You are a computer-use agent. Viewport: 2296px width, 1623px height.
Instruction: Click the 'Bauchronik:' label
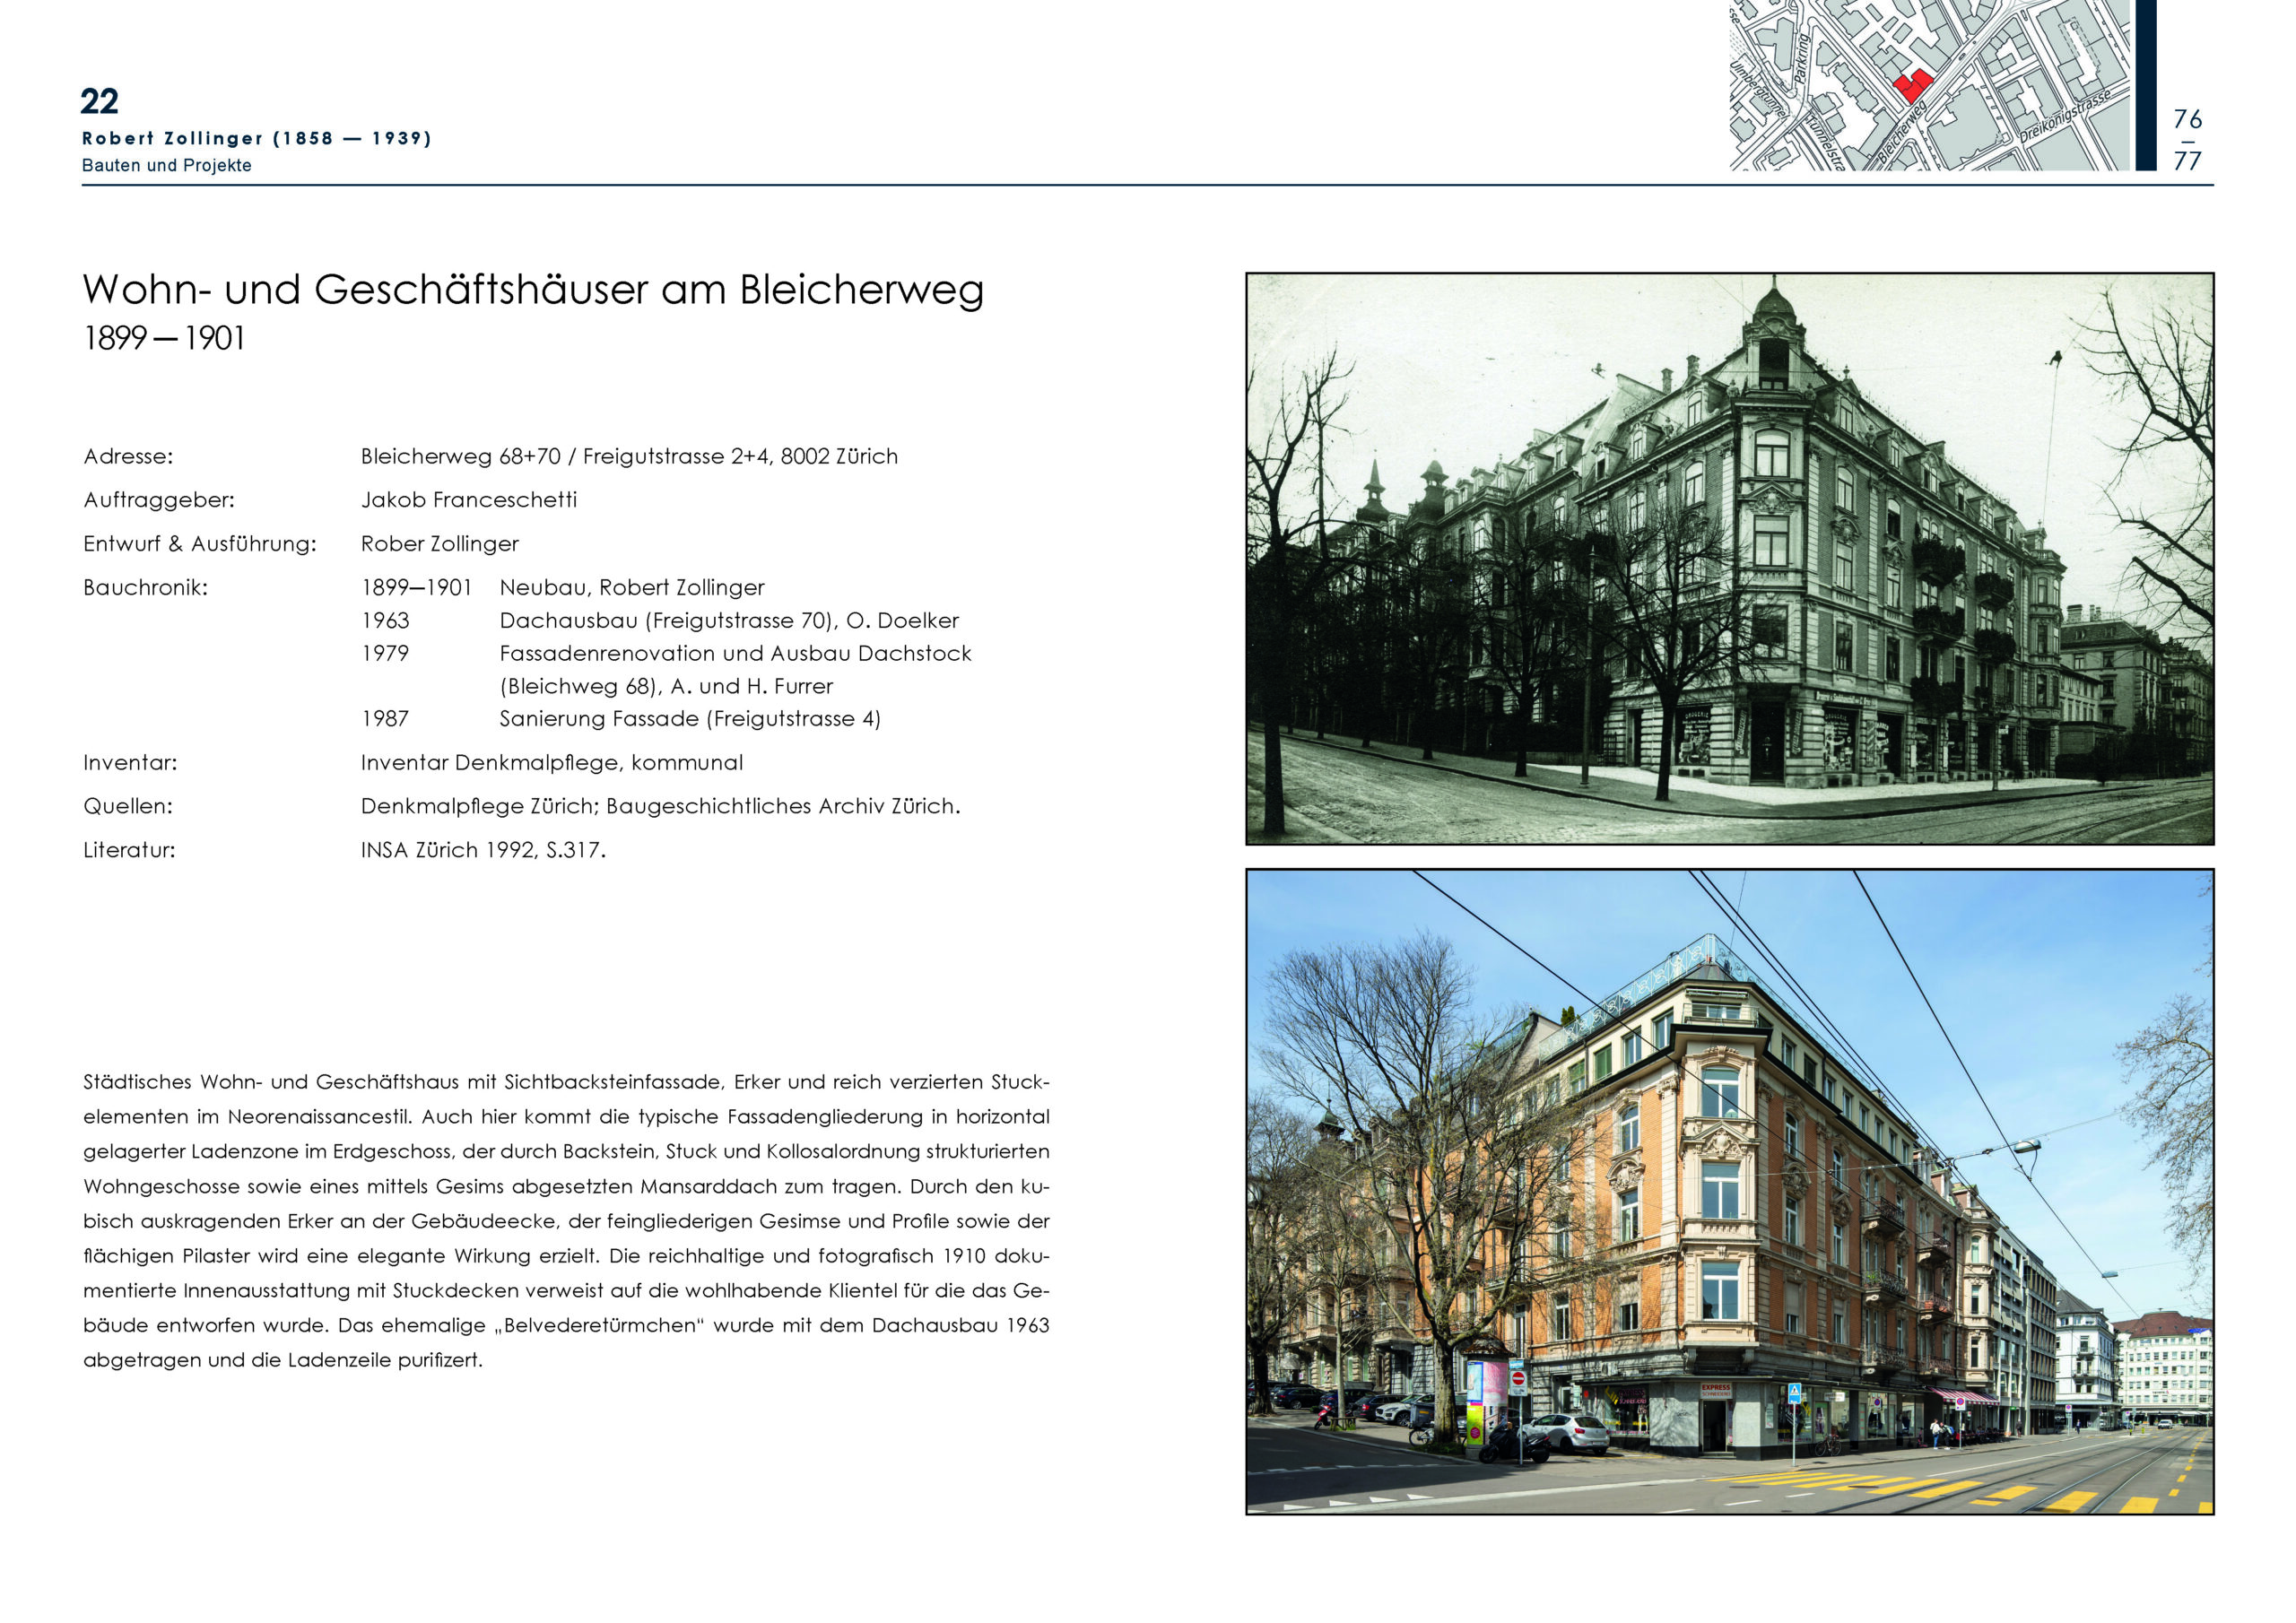tap(145, 587)
